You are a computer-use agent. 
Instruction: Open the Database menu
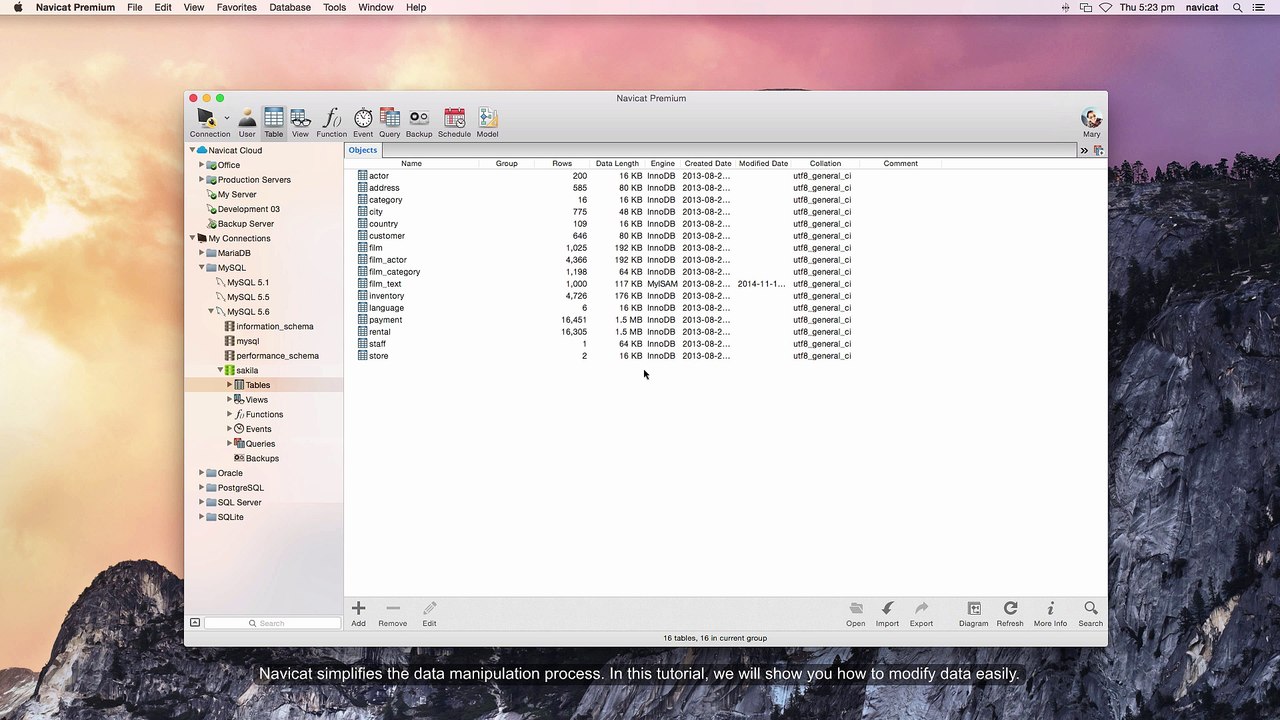click(x=290, y=7)
